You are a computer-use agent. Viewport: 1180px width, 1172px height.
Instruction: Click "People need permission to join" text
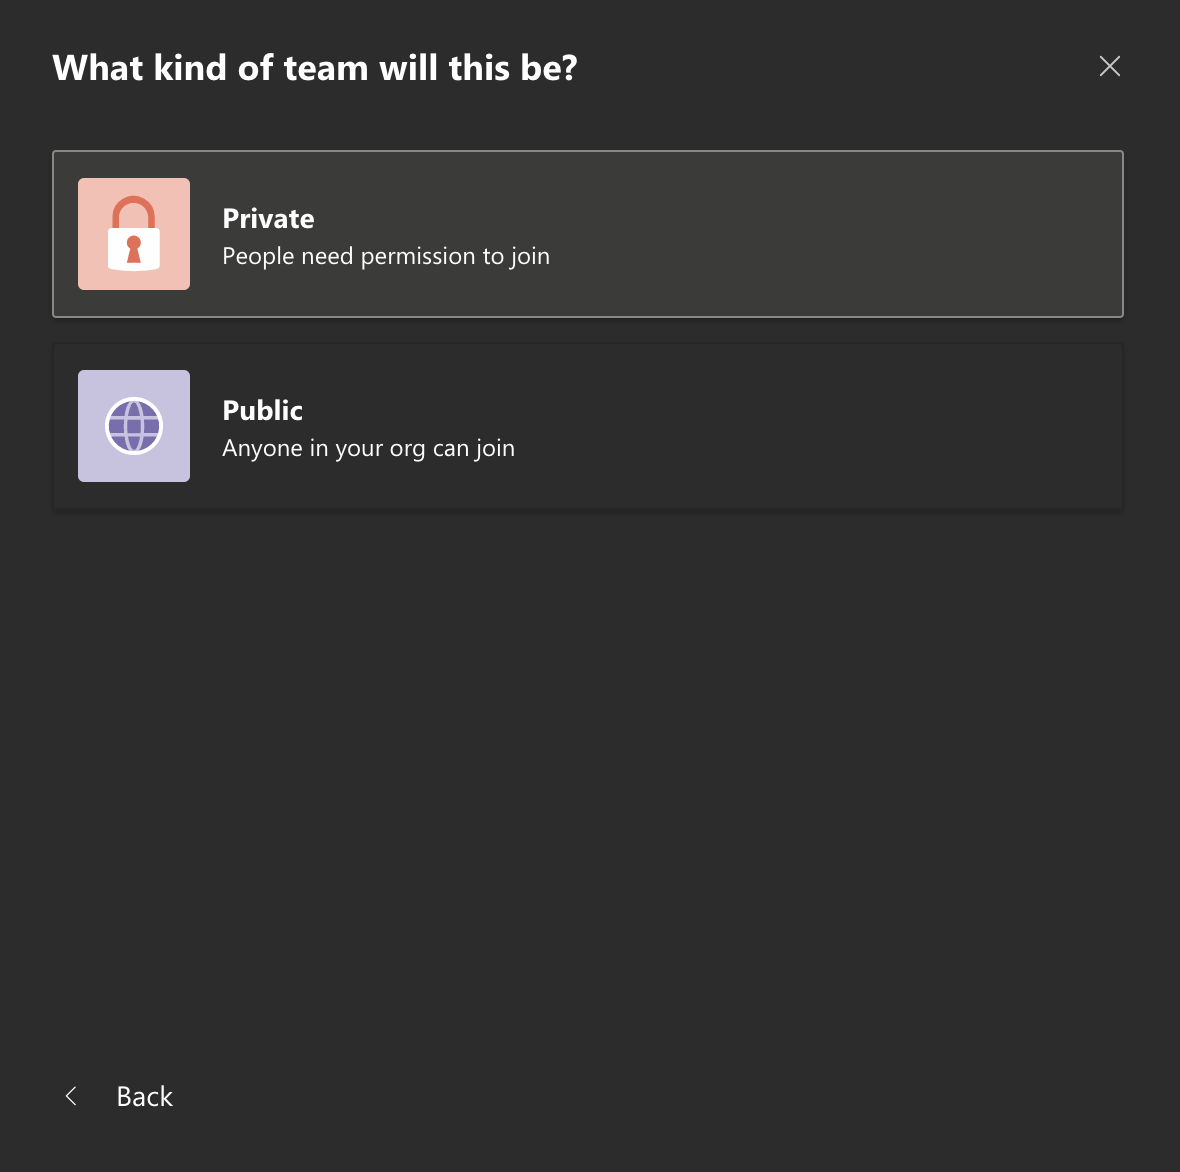pos(386,256)
